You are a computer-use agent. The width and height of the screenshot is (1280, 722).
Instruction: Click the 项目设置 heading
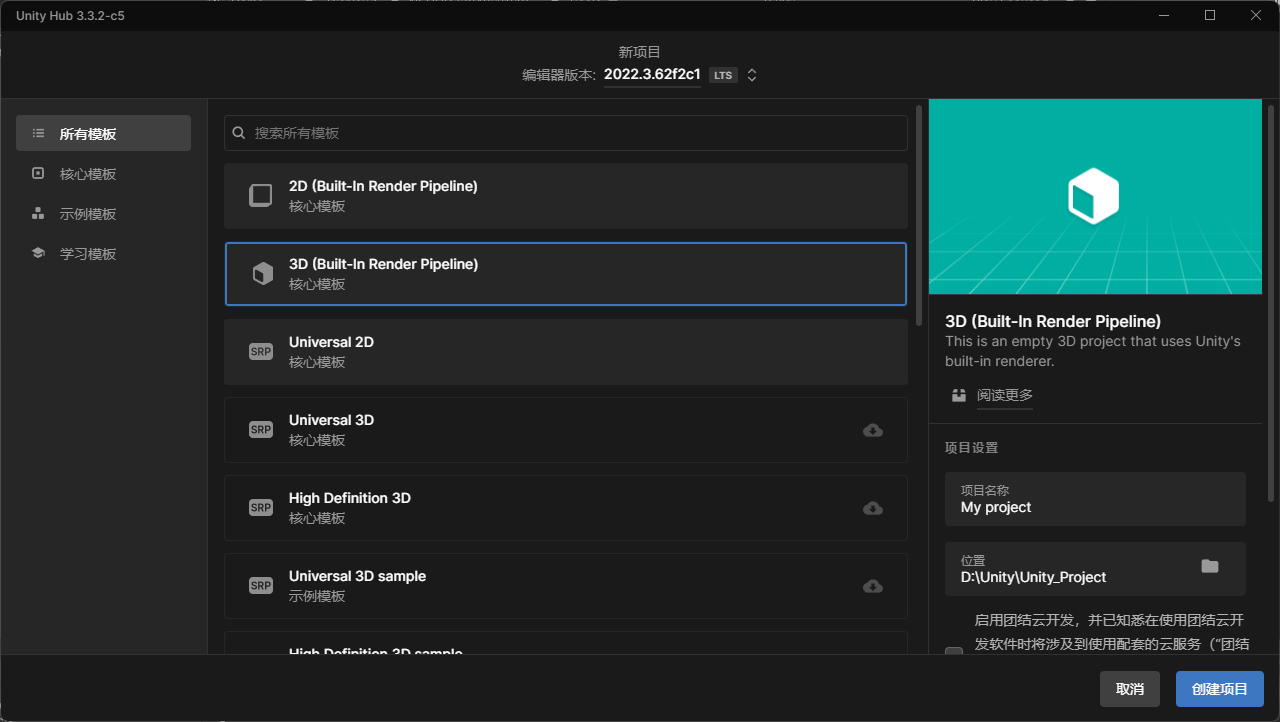point(972,447)
